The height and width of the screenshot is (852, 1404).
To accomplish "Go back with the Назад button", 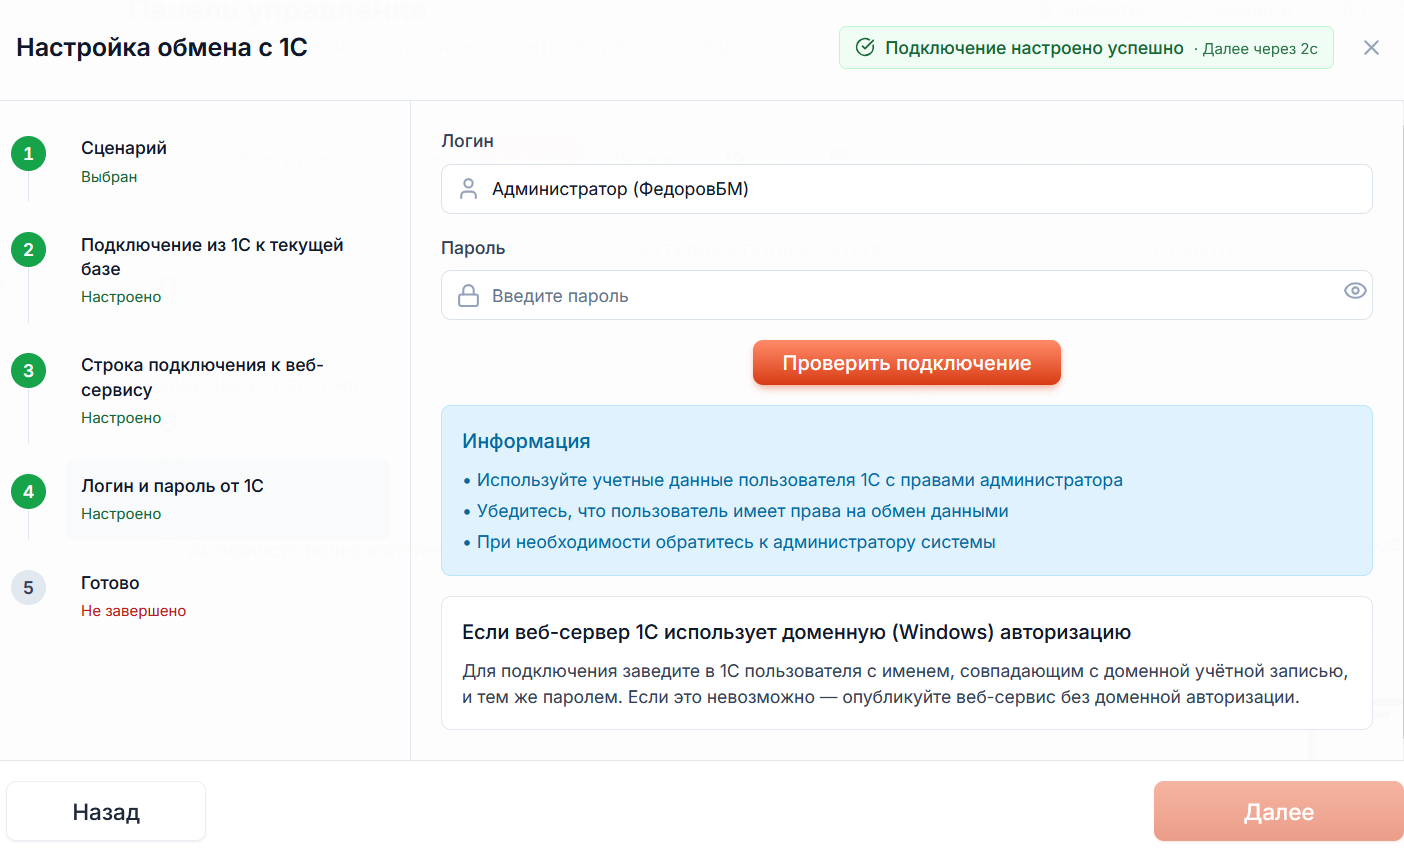I will (x=106, y=812).
